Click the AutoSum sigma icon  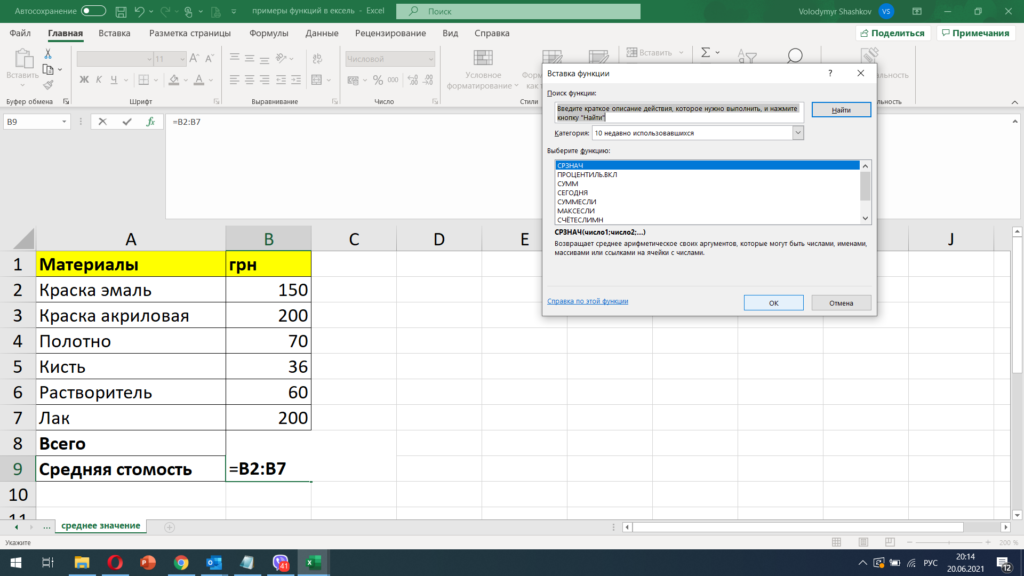(x=705, y=52)
